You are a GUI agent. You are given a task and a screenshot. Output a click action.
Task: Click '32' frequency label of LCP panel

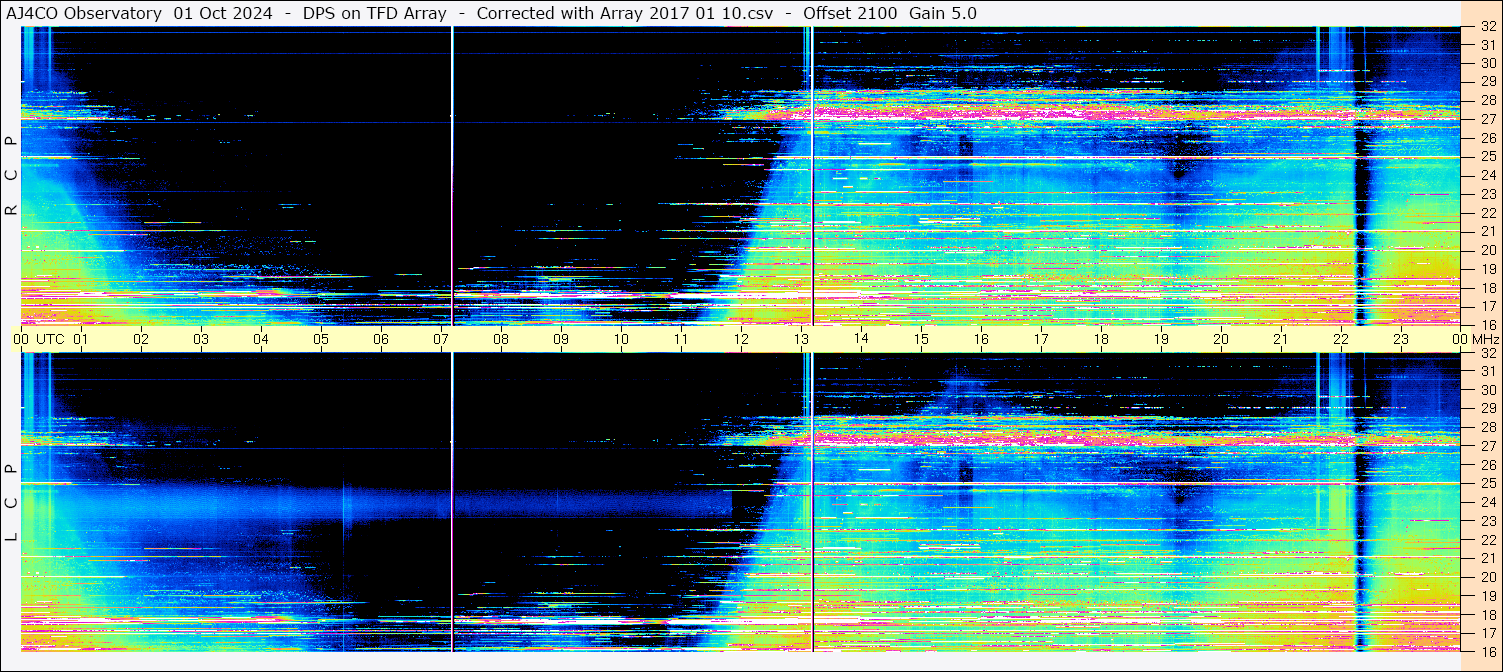[x=1487, y=353]
